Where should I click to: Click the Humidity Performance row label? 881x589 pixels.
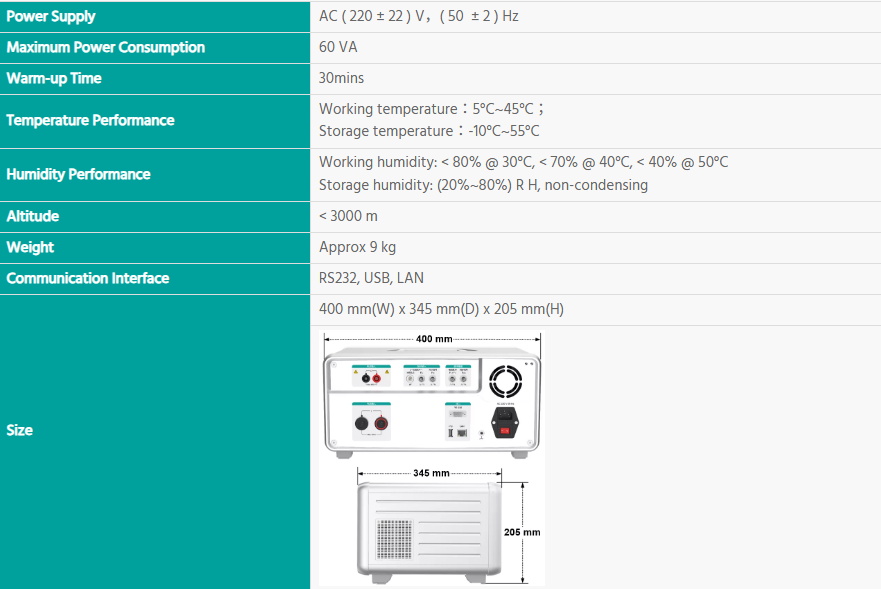[x=78, y=174]
